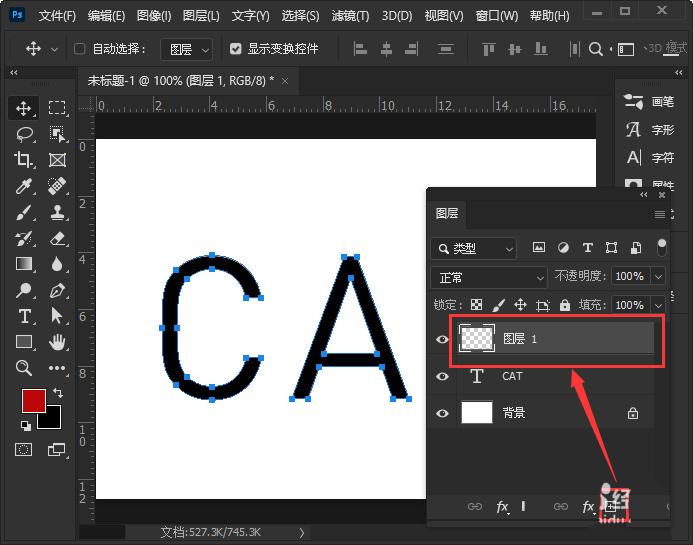693x545 pixels.
Task: Open the 正常 blend mode dropdown
Action: (x=488, y=278)
